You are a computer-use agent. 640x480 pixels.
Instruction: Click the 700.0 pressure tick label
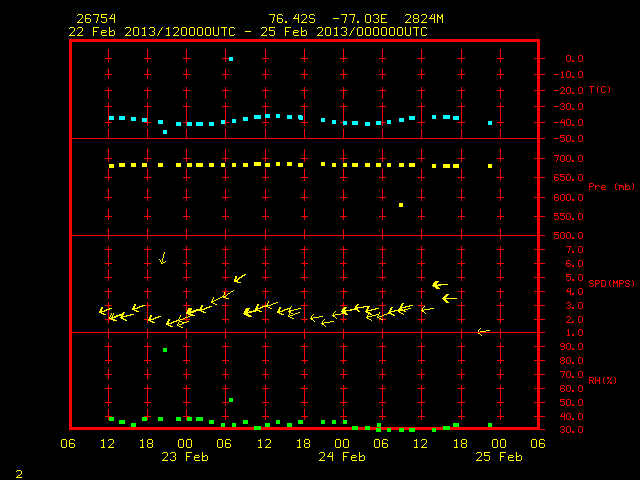coord(569,158)
